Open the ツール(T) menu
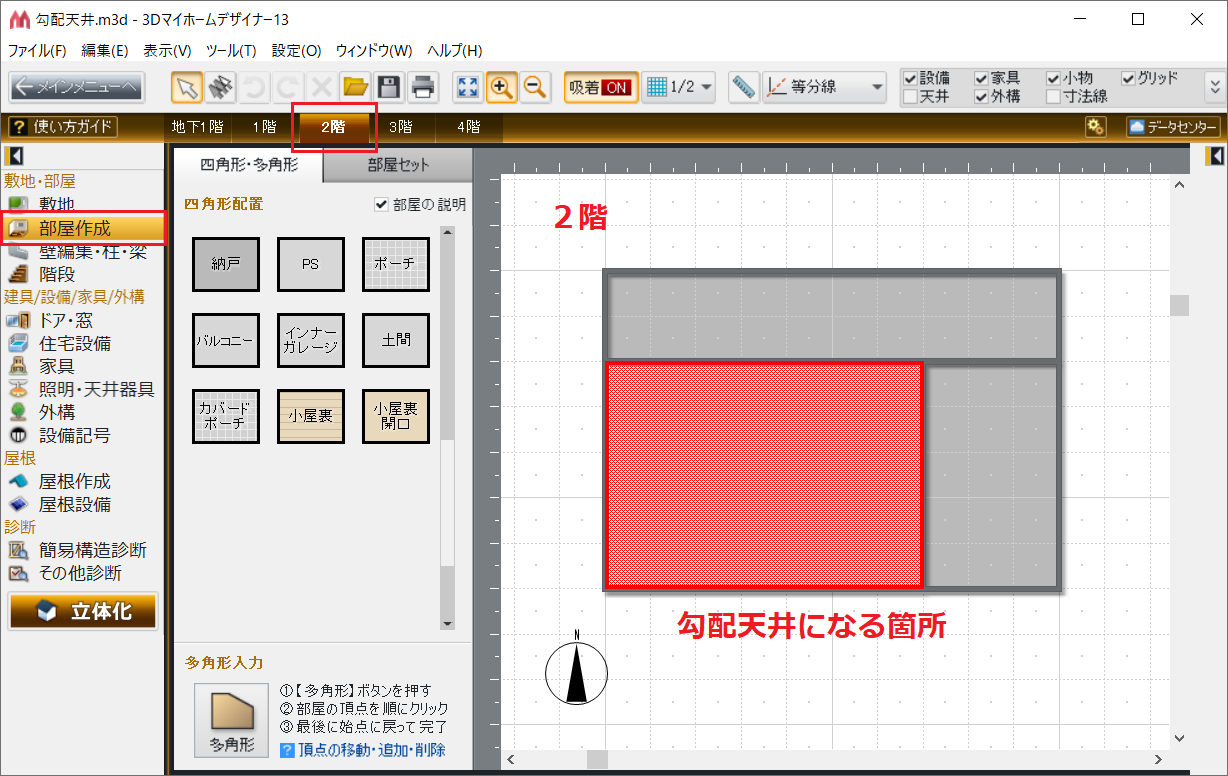Screen dimensions: 1228x776 click(230, 50)
